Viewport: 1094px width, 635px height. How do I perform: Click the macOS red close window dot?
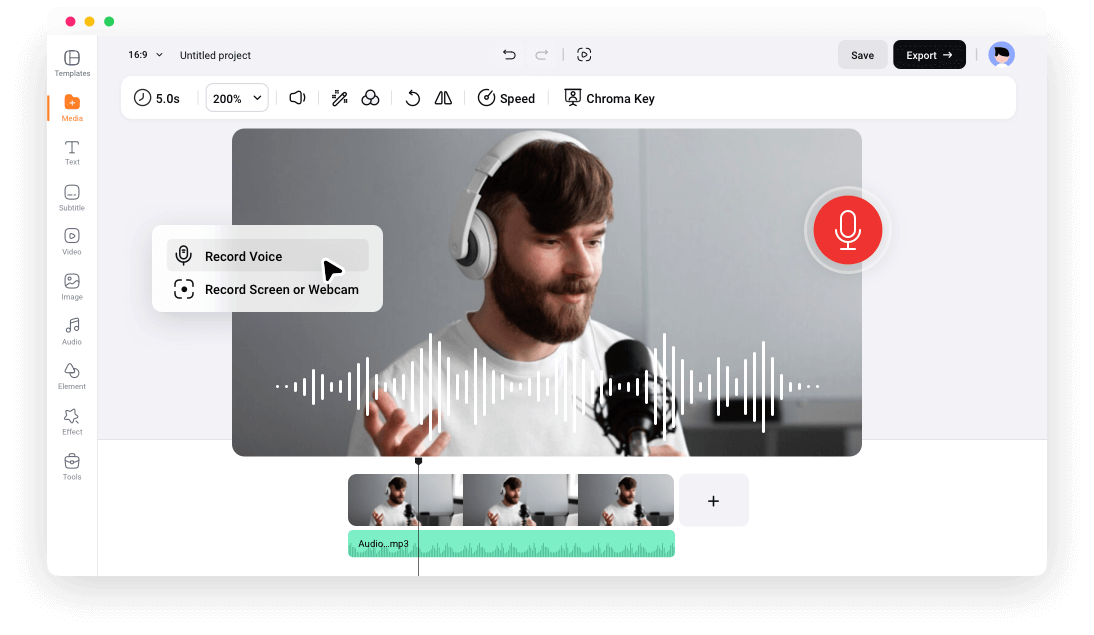(70, 21)
